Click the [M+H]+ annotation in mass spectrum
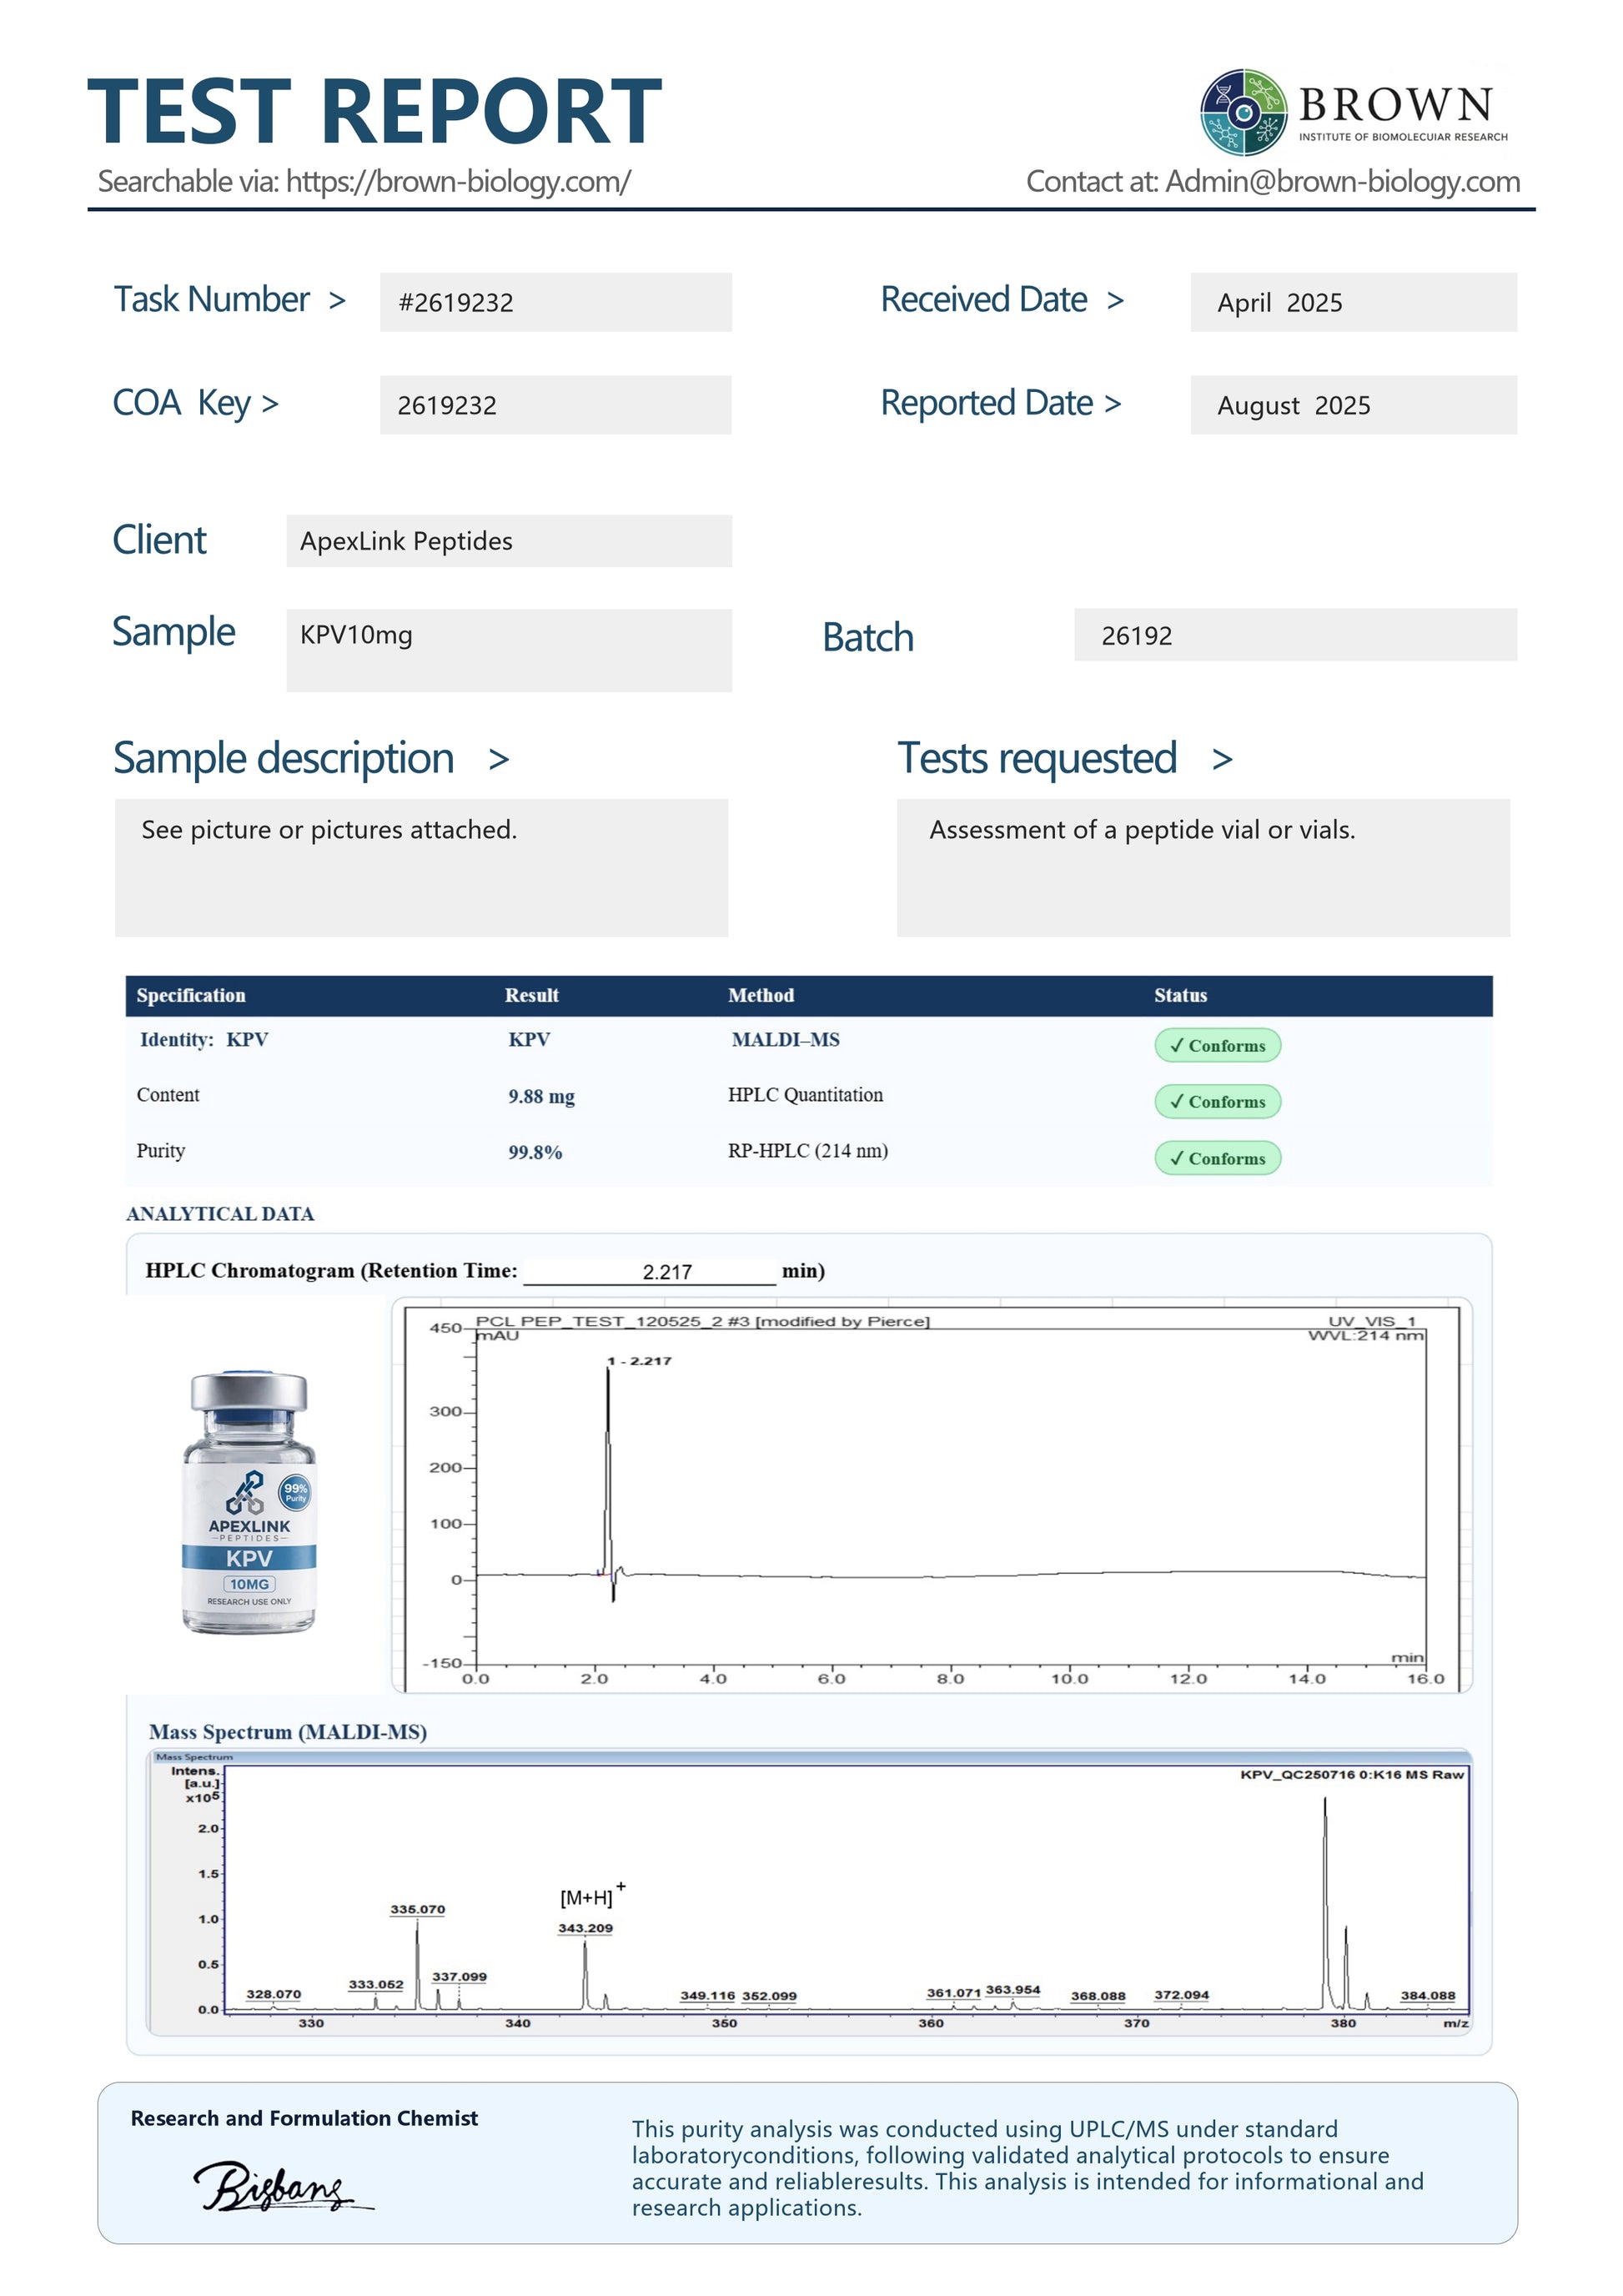Screen dimensions: 1623x2296 click(593, 1895)
